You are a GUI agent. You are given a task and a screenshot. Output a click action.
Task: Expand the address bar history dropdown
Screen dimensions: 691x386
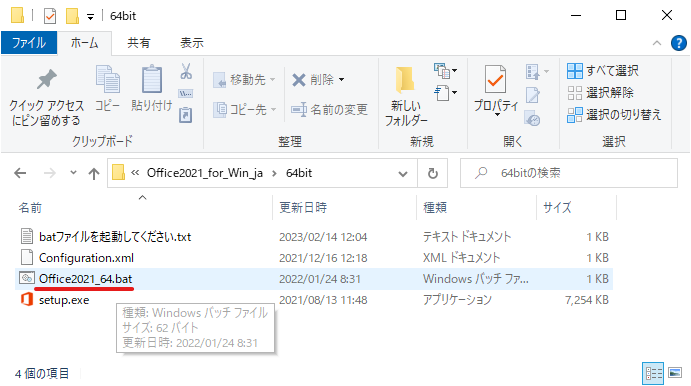coord(403,174)
